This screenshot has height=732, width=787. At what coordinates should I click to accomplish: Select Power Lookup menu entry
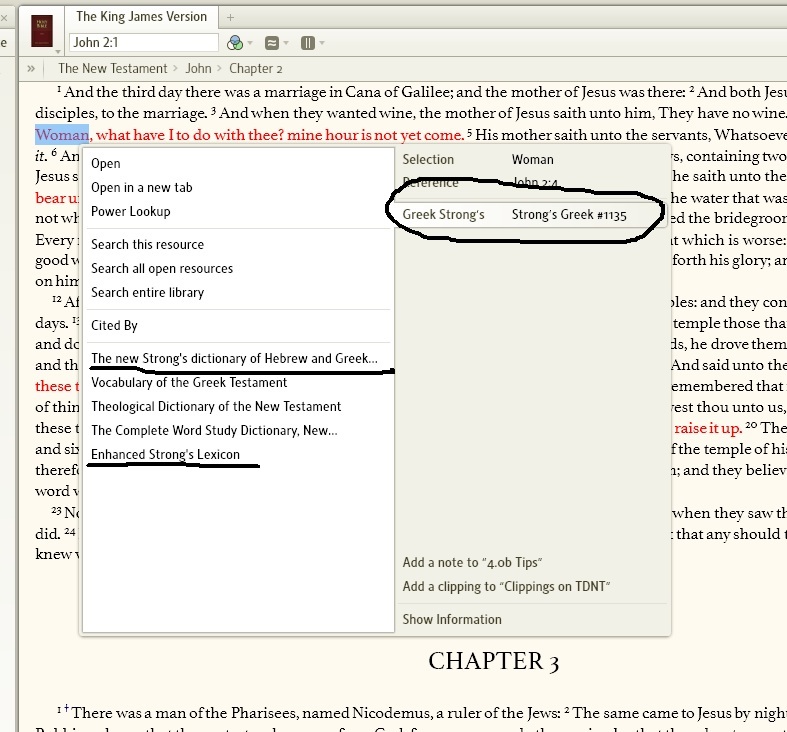pyautogui.click(x=130, y=211)
